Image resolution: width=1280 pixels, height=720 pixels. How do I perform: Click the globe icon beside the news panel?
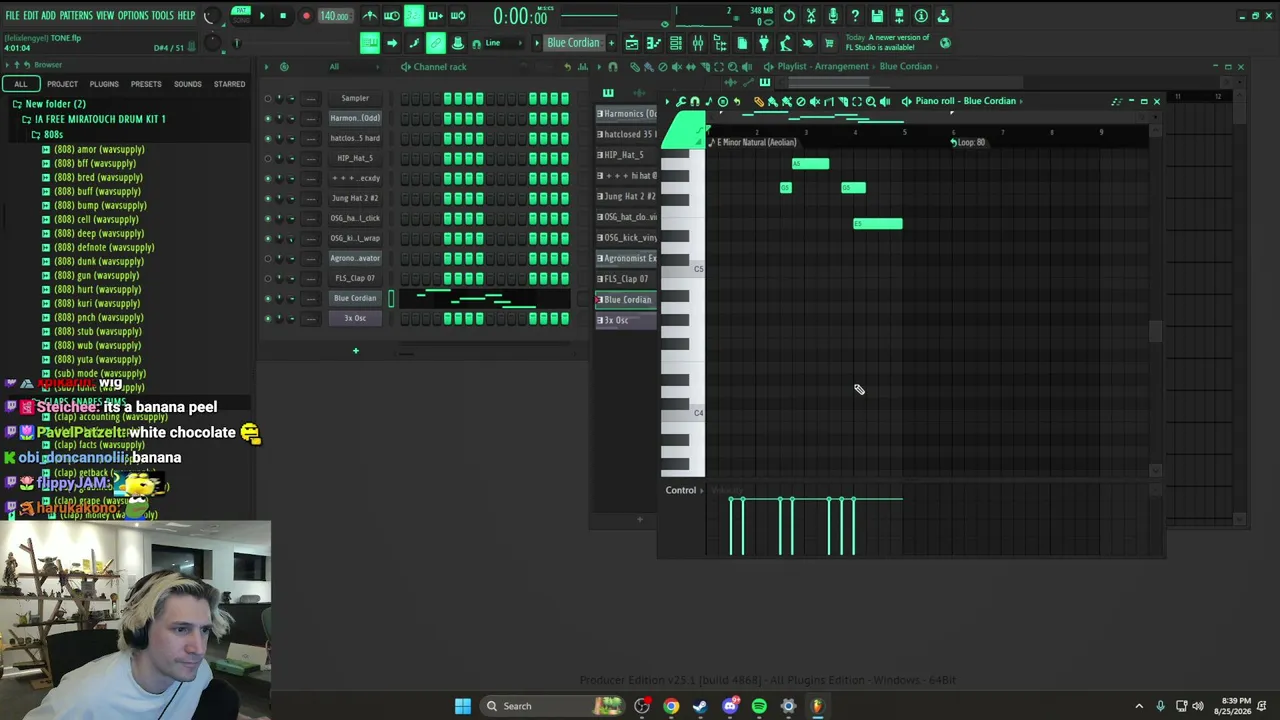click(x=946, y=43)
